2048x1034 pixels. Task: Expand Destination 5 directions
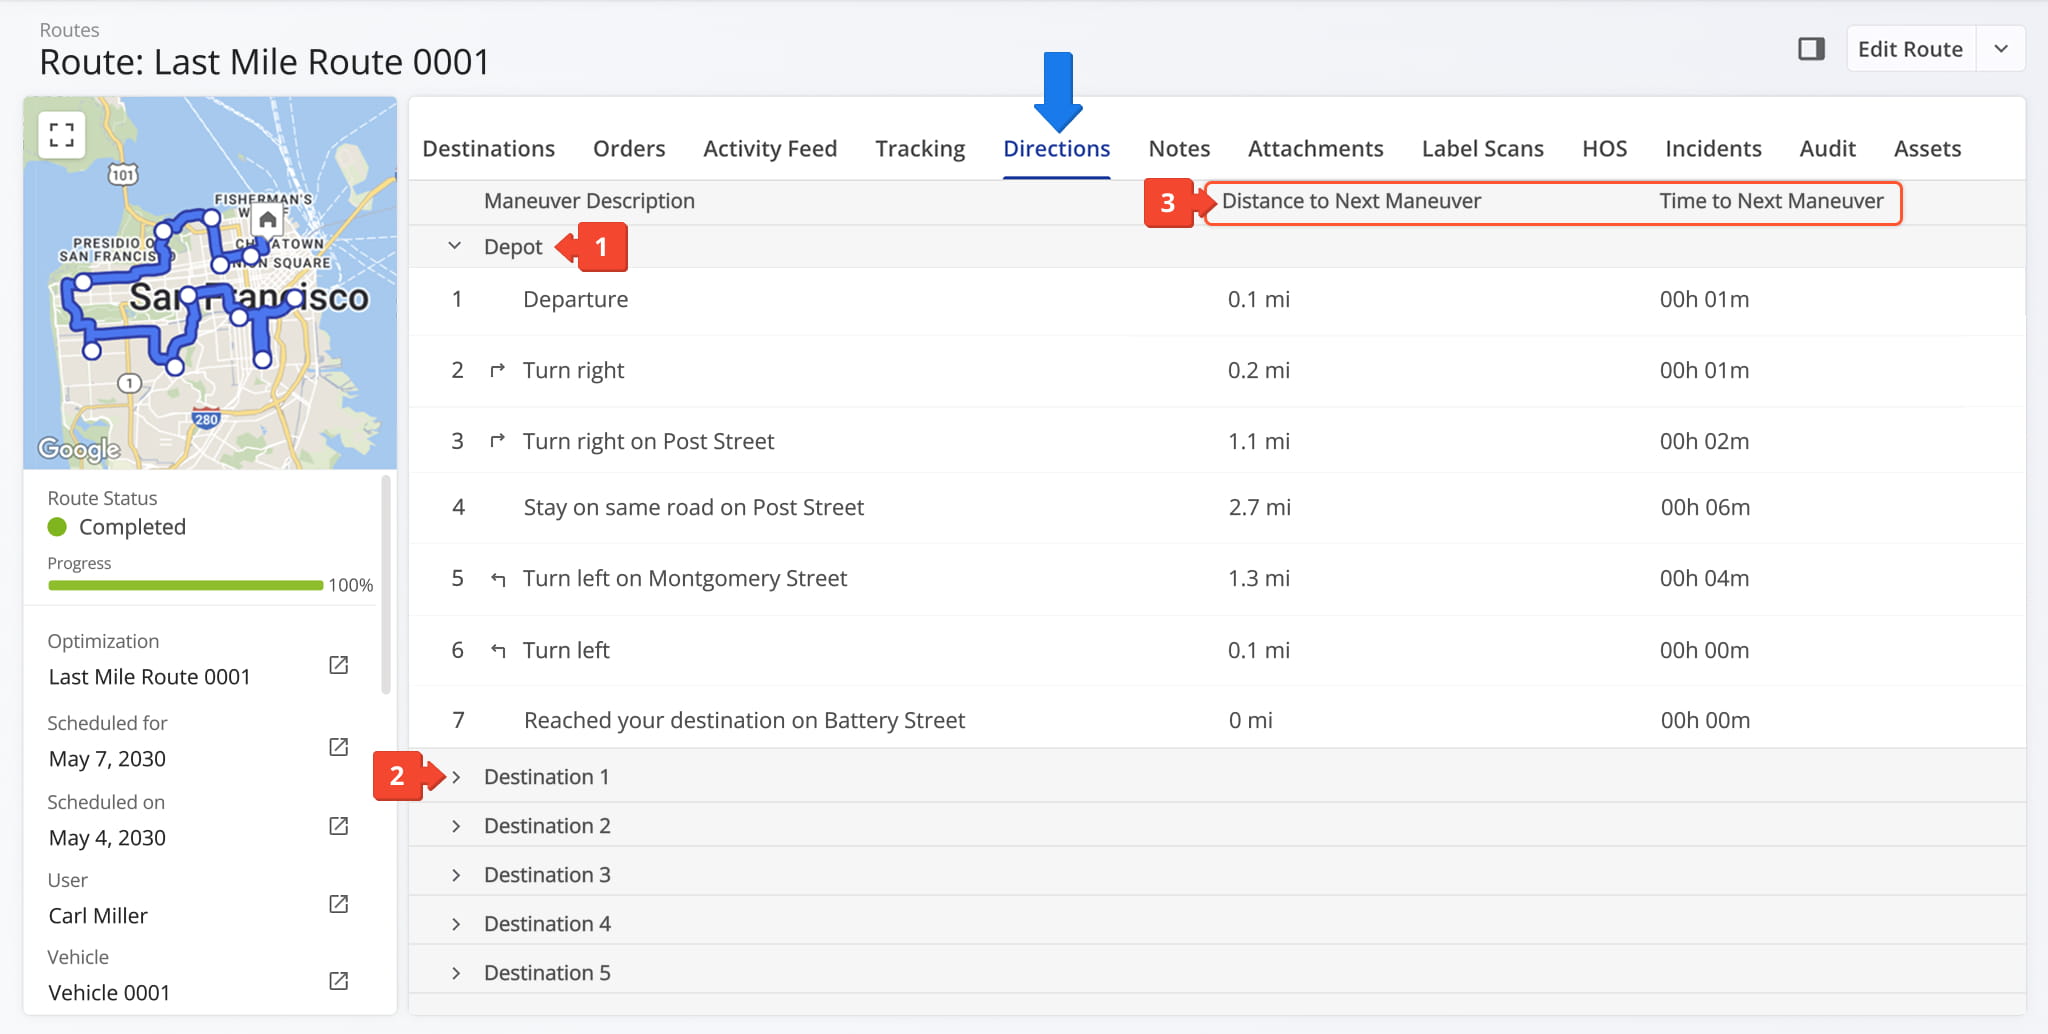click(x=456, y=973)
